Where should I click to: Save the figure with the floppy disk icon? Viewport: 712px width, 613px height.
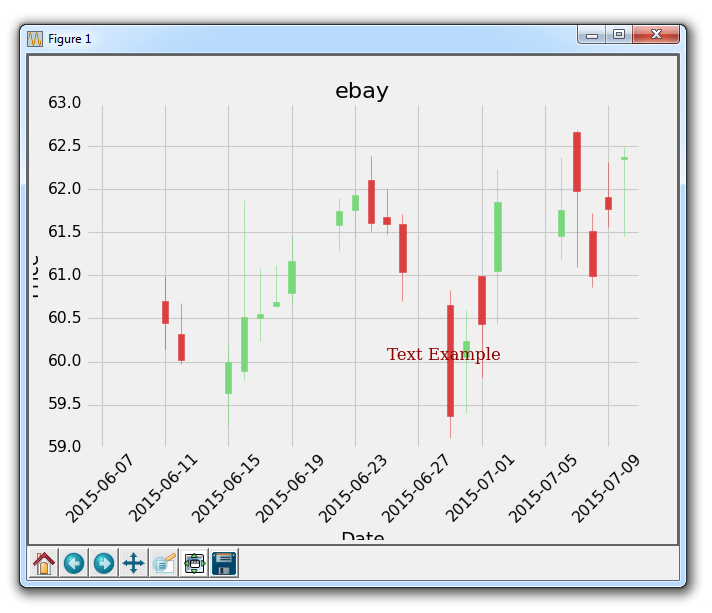click(224, 563)
